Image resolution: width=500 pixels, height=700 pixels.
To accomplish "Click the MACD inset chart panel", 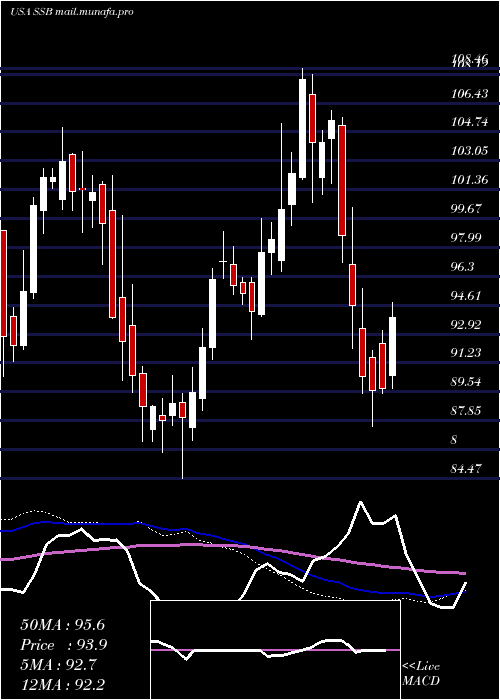I will pyautogui.click(x=275, y=650).
